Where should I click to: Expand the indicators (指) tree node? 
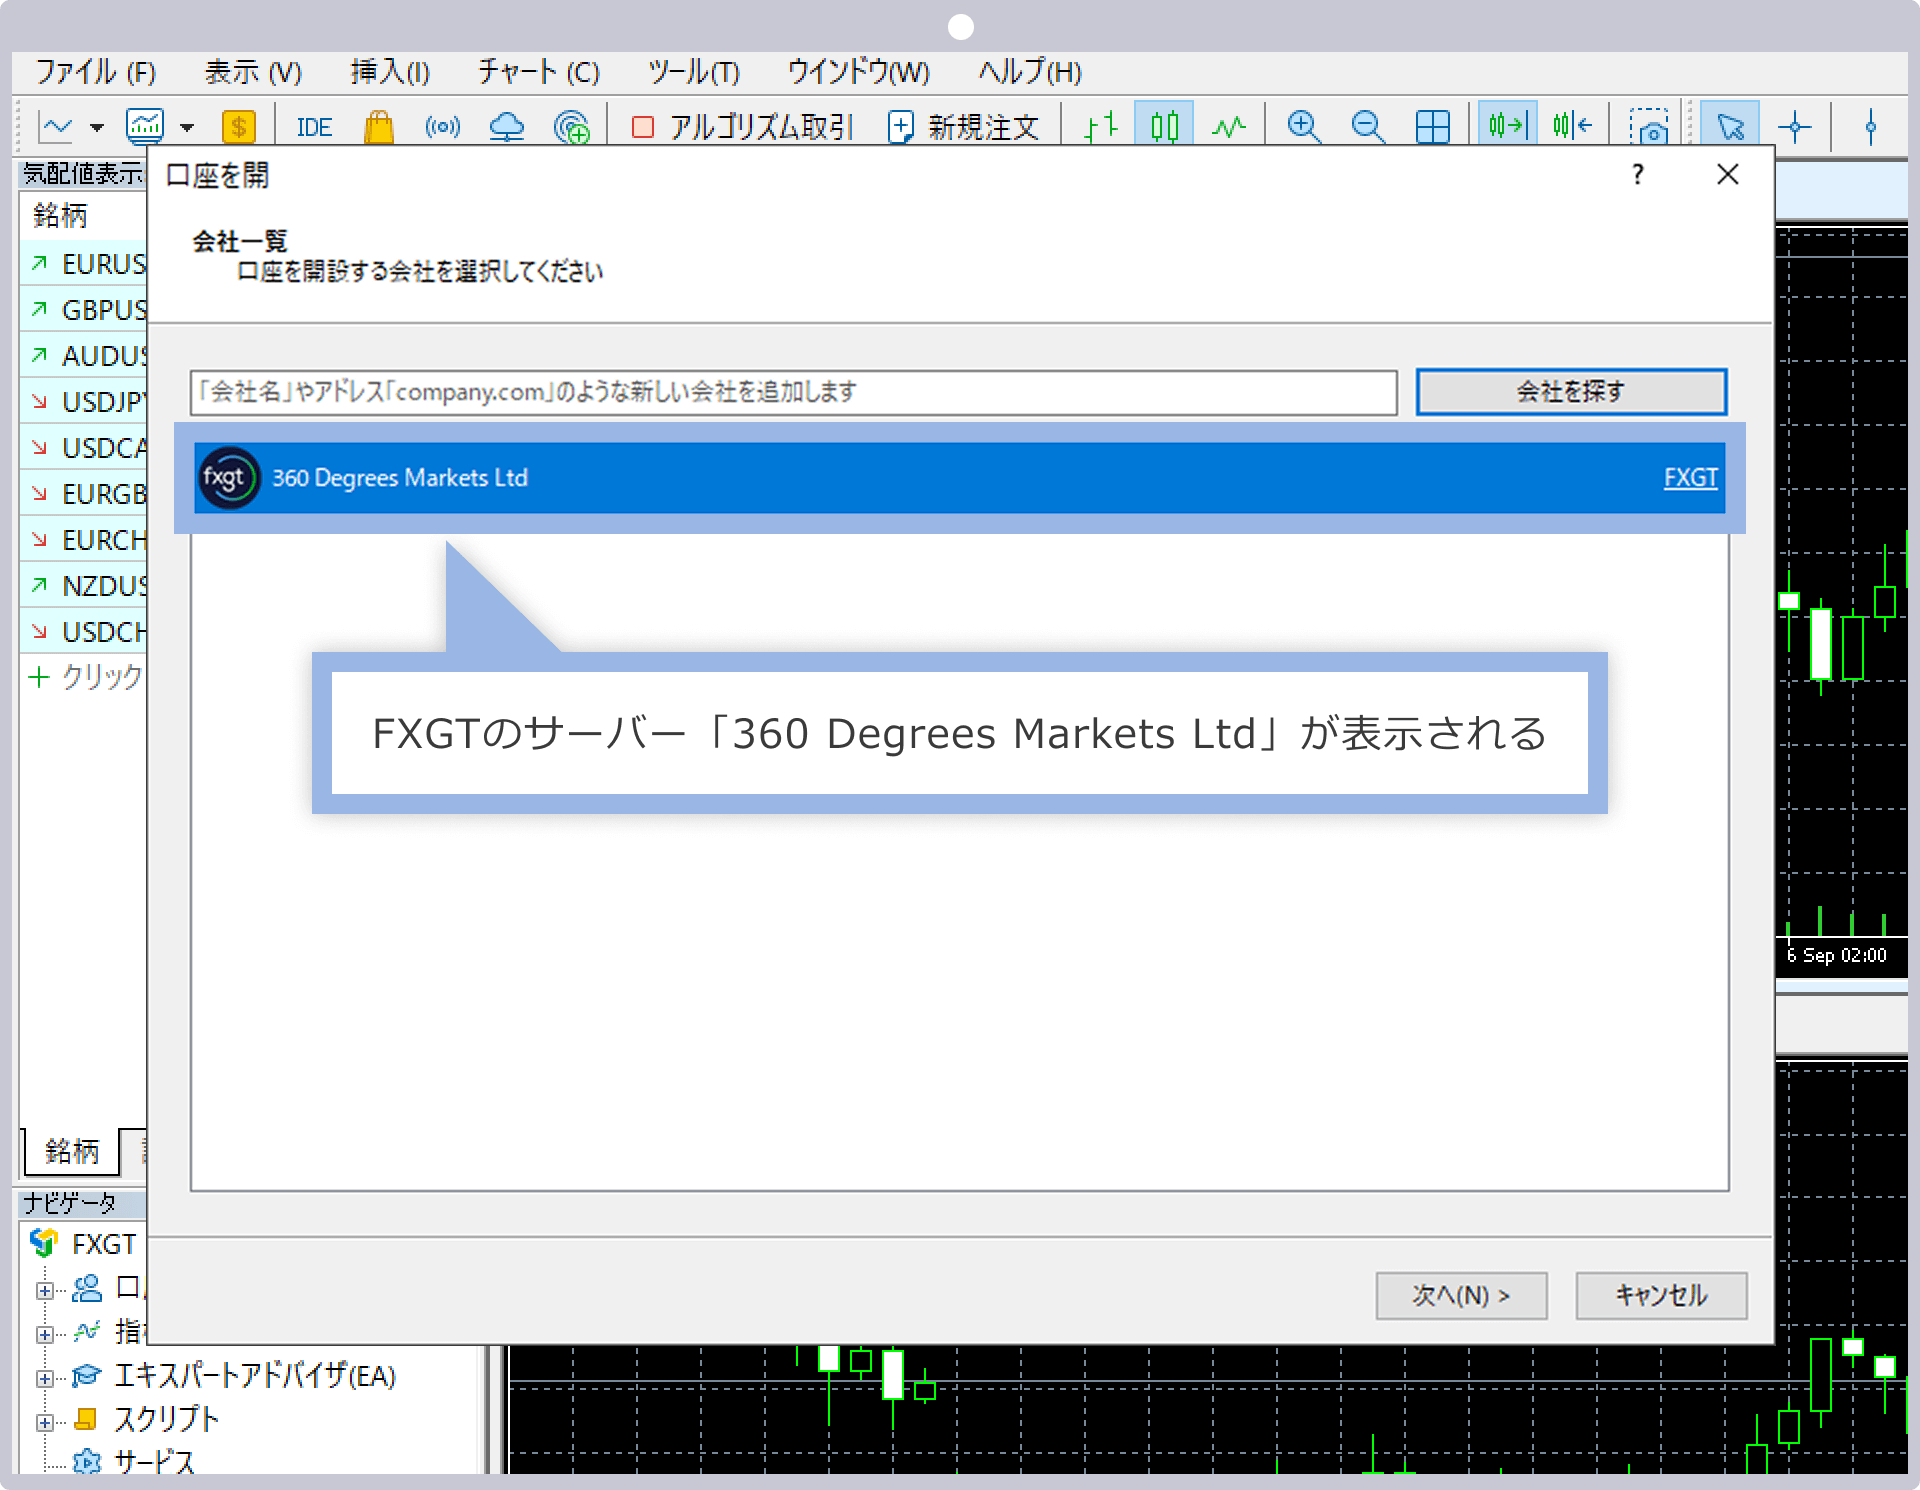click(44, 1334)
